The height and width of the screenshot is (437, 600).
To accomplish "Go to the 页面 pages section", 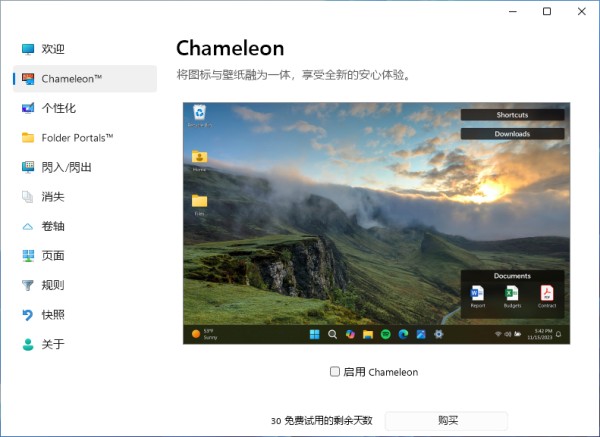I will point(85,256).
